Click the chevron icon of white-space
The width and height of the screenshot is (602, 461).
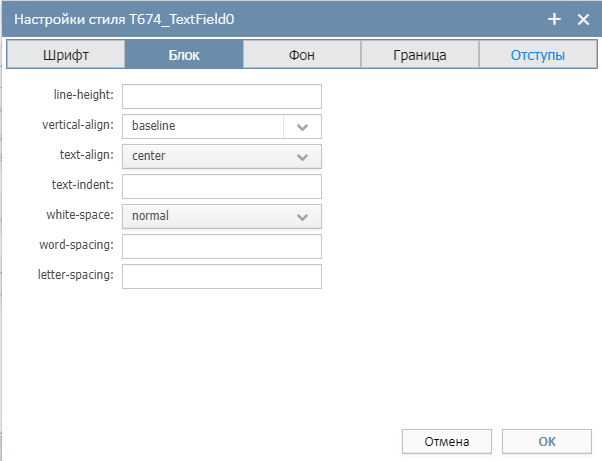pos(303,217)
